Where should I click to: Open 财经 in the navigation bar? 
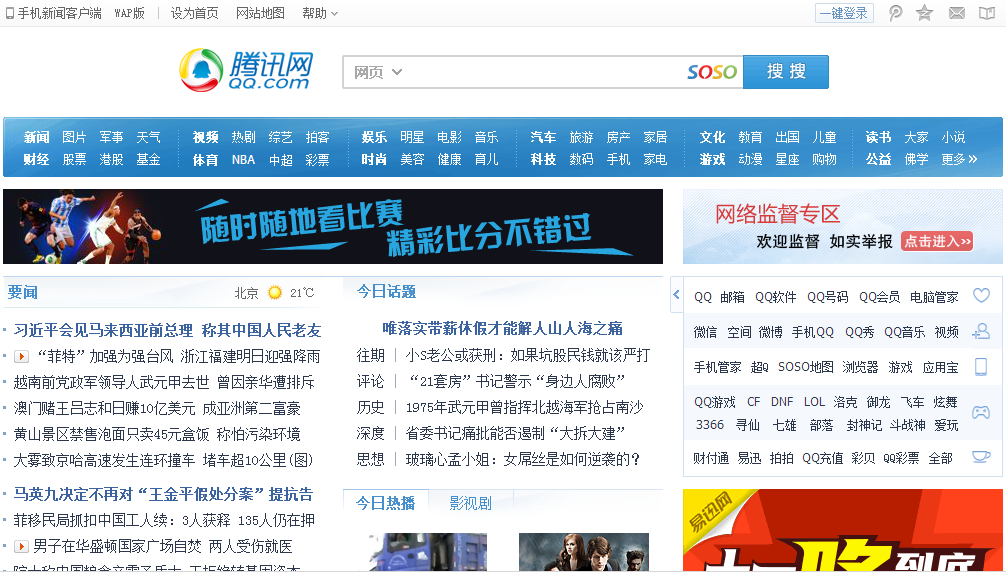tap(37, 159)
